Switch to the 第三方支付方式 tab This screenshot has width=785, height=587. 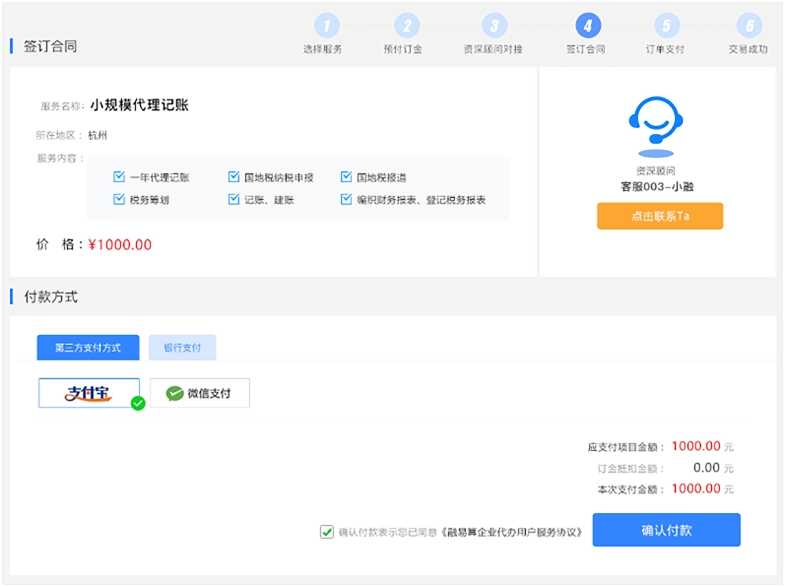click(x=88, y=347)
